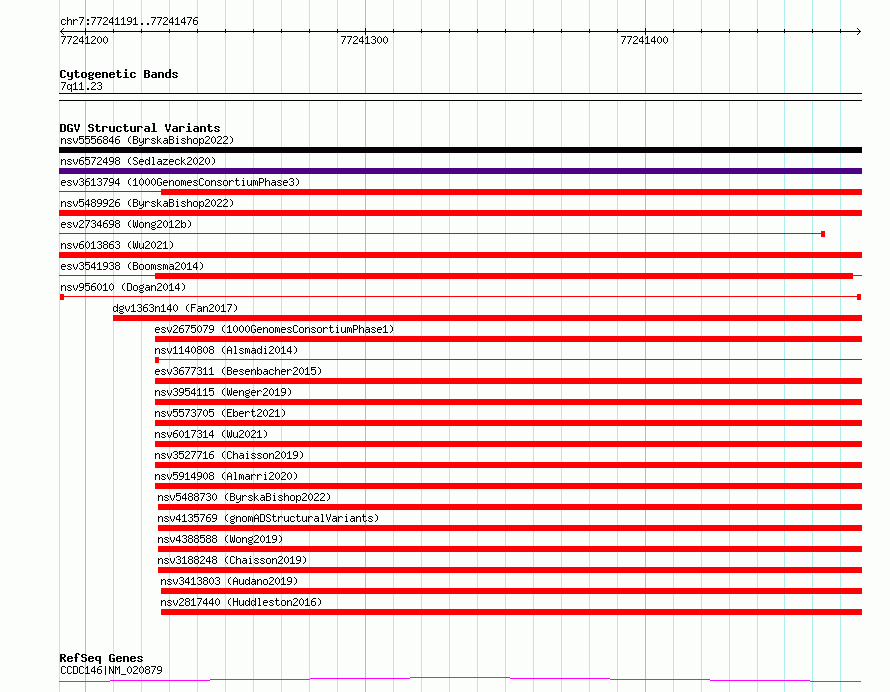Click the purple nsv6572498 variant bar

pyautogui.click(x=460, y=171)
